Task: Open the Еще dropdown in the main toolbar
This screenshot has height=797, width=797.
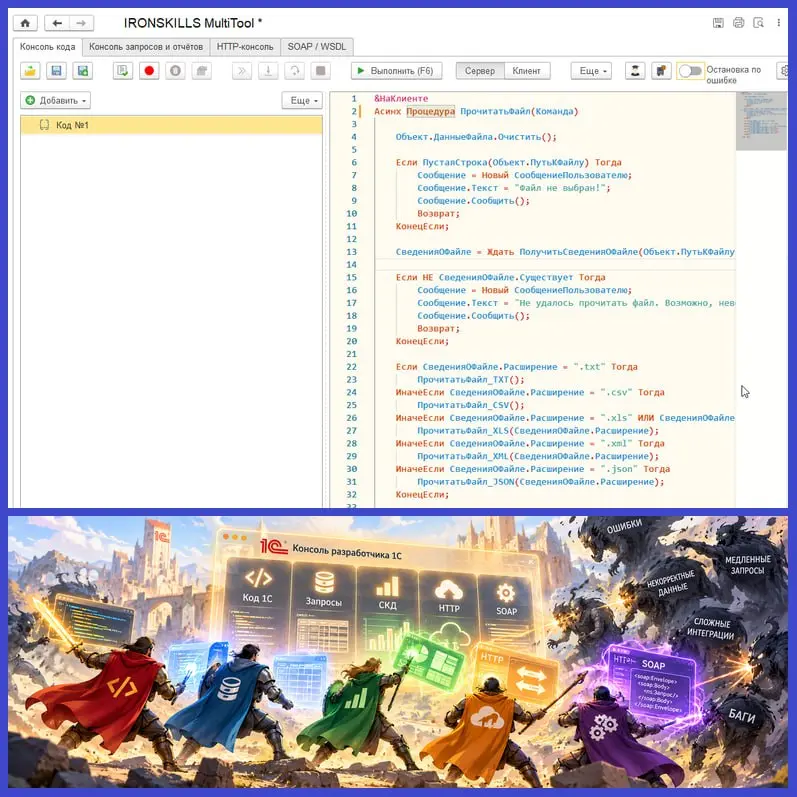Action: 591,71
